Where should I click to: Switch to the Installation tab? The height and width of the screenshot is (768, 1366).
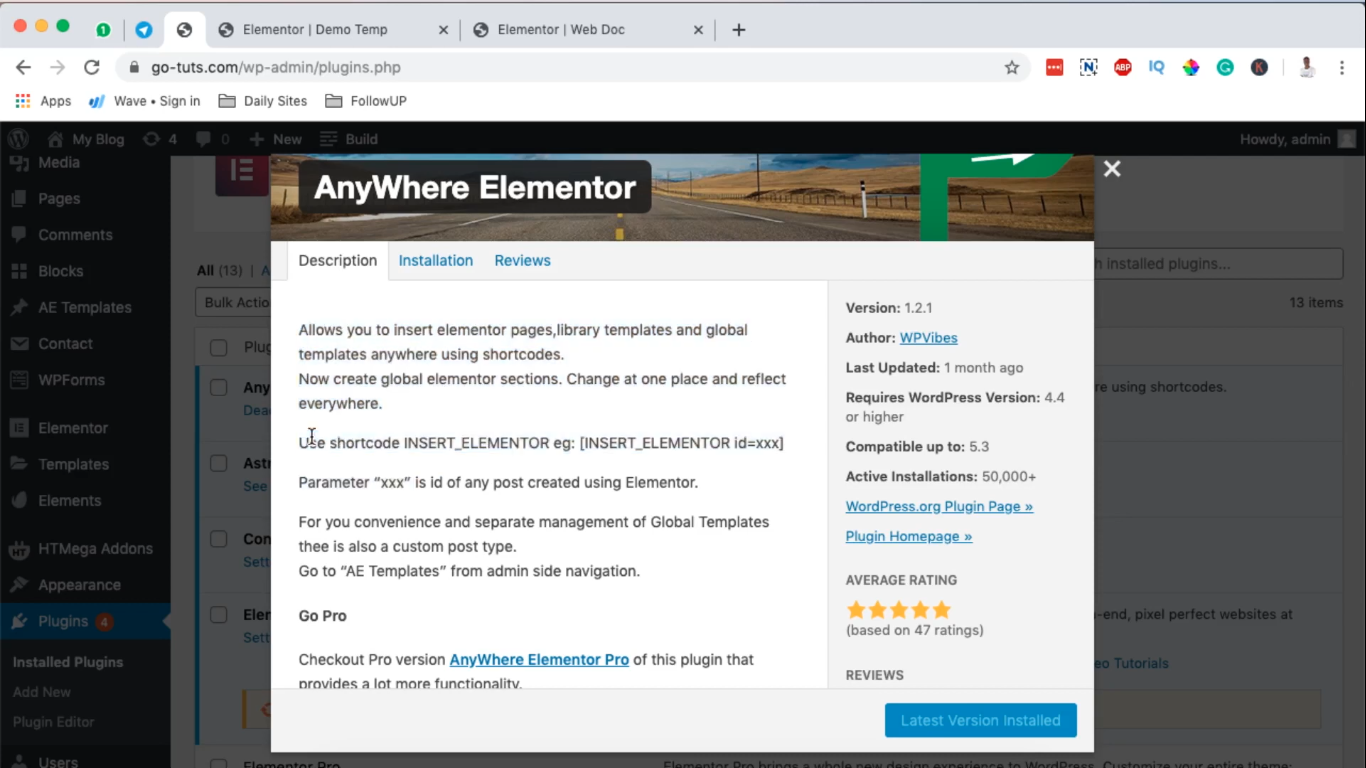click(x=436, y=260)
